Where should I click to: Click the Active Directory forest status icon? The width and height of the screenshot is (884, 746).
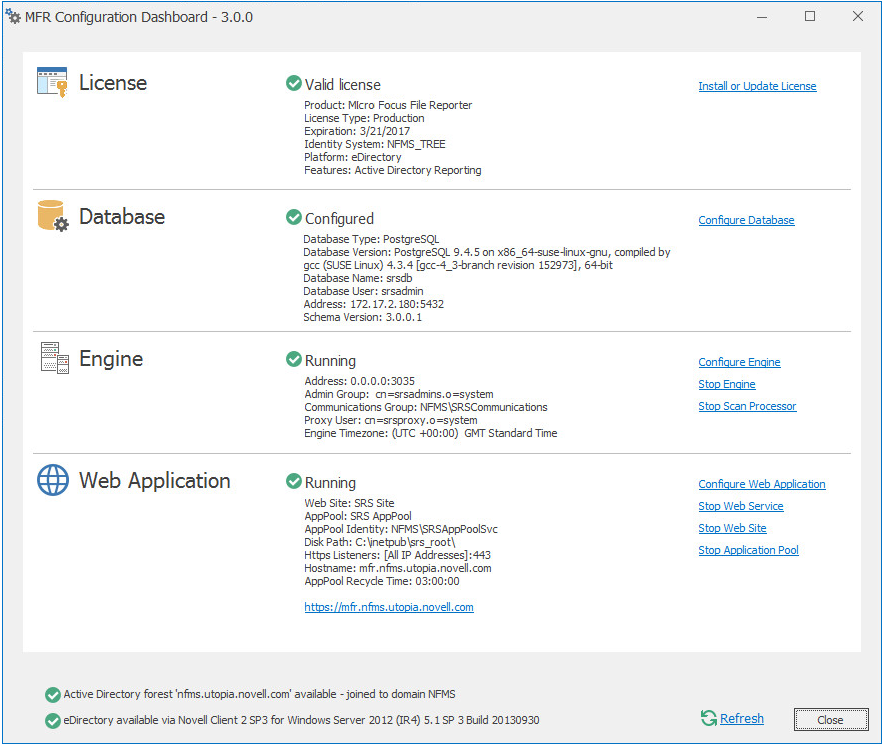pos(52,695)
